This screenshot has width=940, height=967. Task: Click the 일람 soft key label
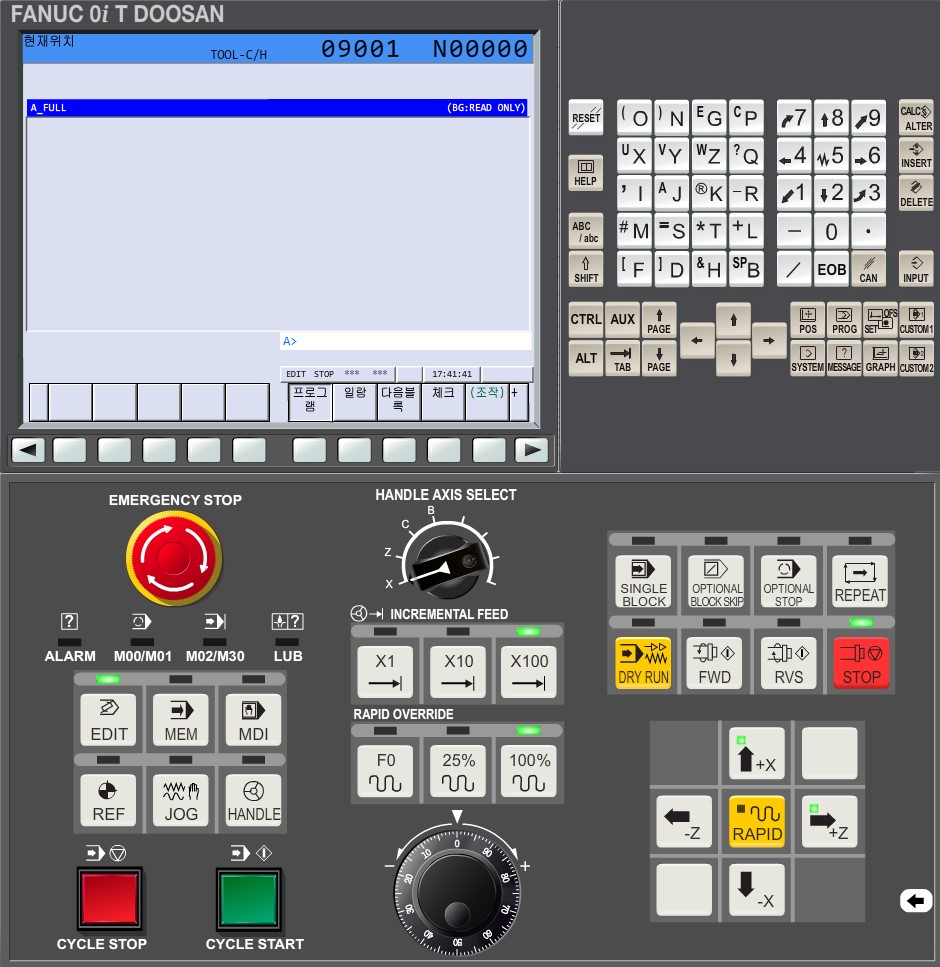[x=355, y=401]
